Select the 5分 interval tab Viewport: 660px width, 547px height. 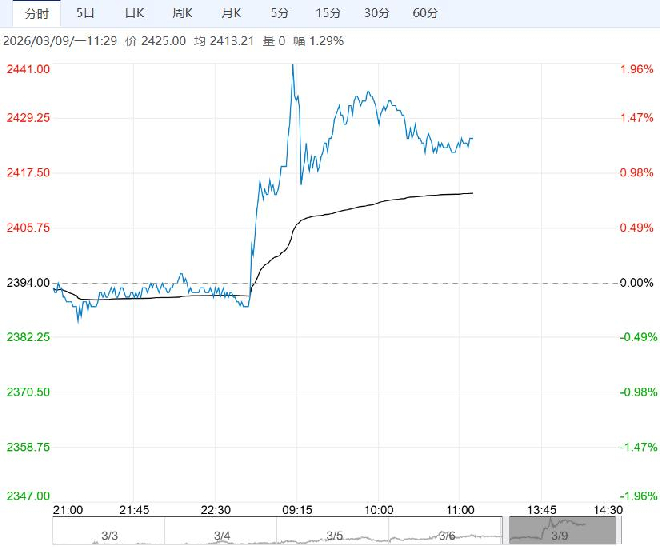[x=279, y=13]
